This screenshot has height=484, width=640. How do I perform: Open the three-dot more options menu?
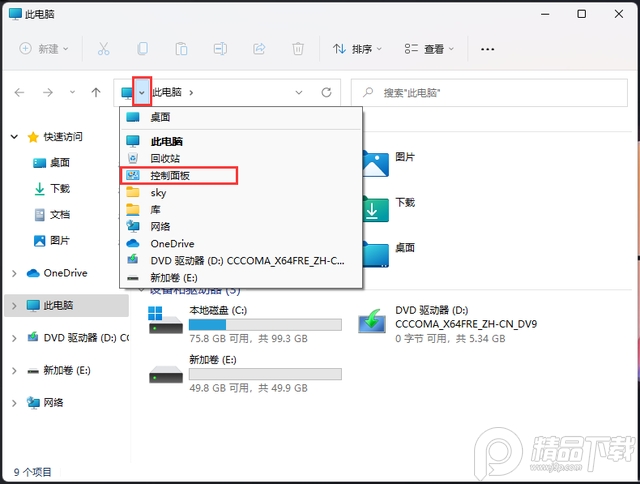487,49
